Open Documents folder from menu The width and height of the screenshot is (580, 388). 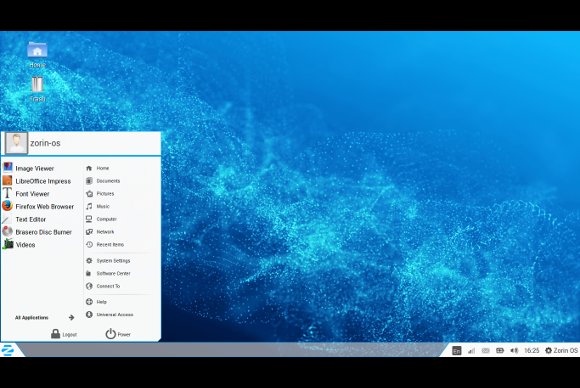click(x=103, y=181)
